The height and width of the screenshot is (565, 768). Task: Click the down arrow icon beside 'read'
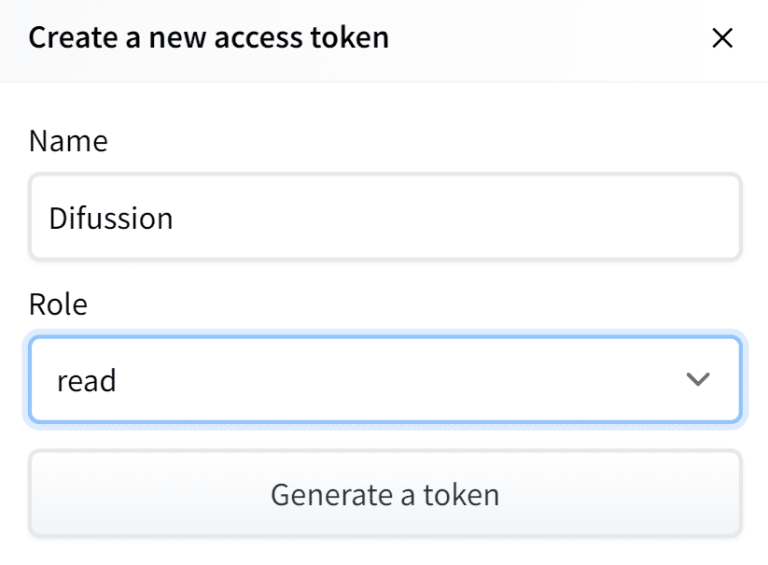click(697, 380)
